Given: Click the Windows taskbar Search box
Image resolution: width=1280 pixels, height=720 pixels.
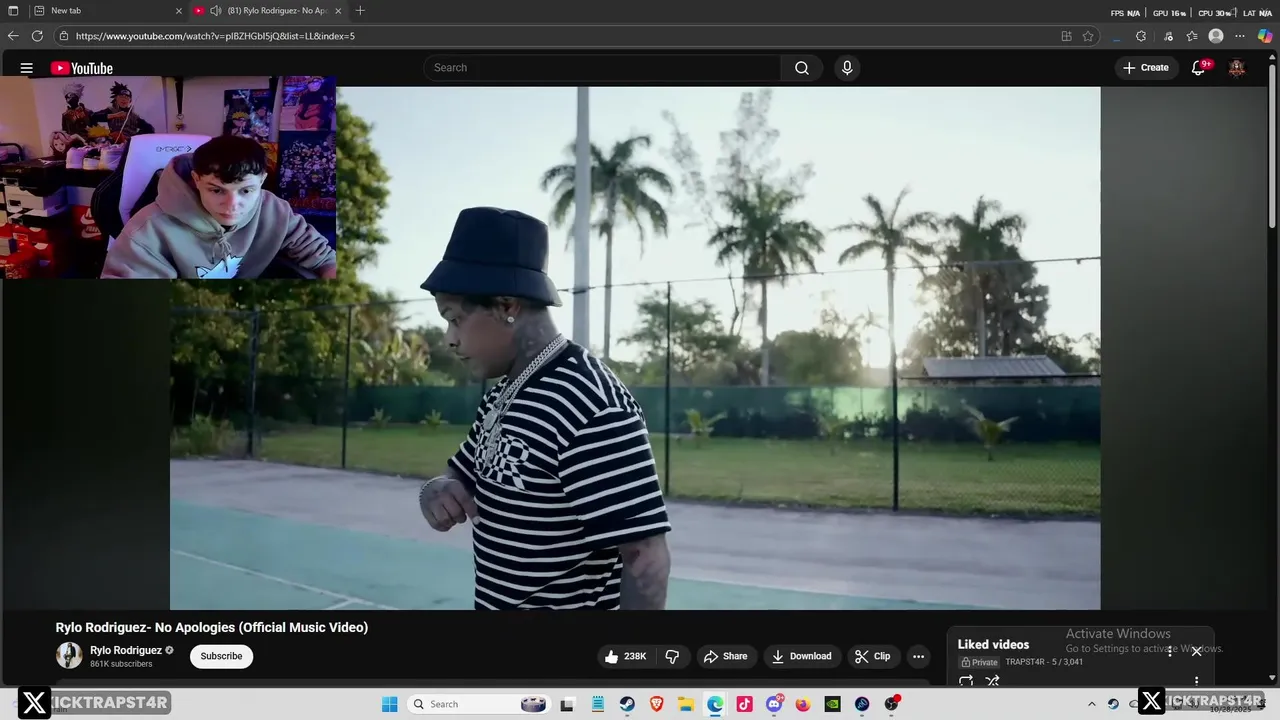Looking at the screenshot, I should (x=478, y=704).
